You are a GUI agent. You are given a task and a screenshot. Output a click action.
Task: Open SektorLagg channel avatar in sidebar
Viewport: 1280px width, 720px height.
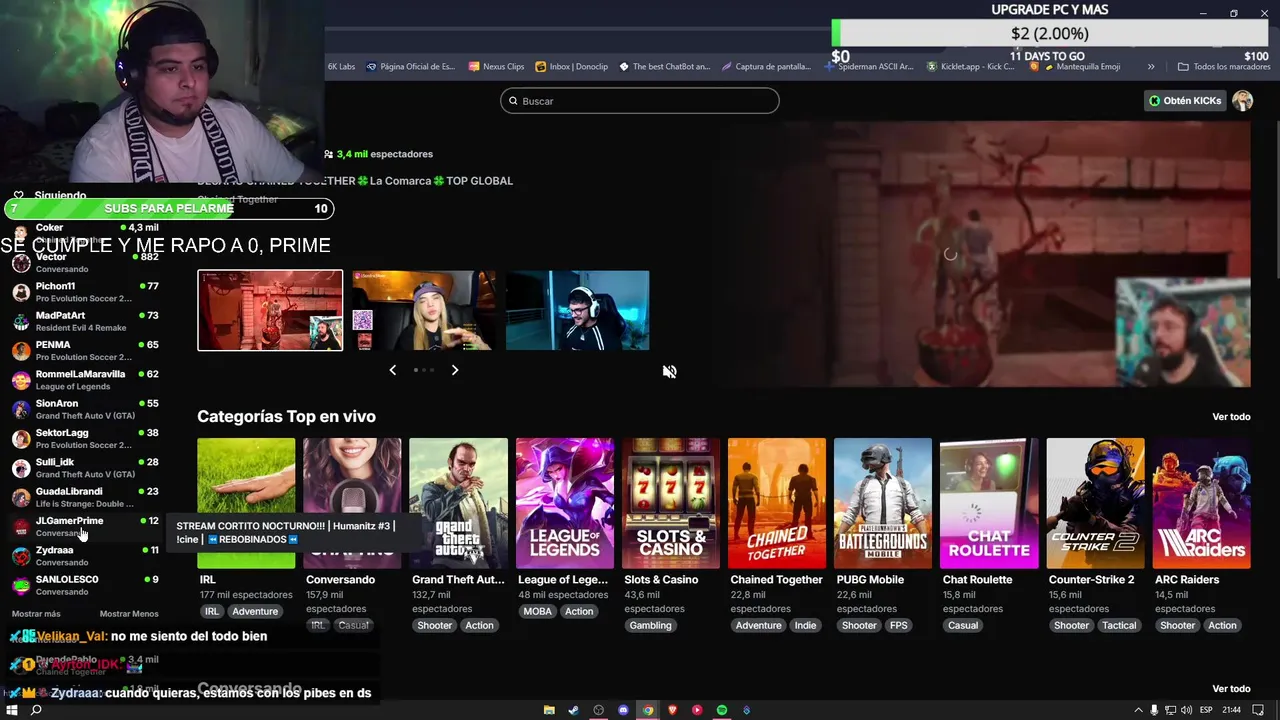pyautogui.click(x=21, y=439)
